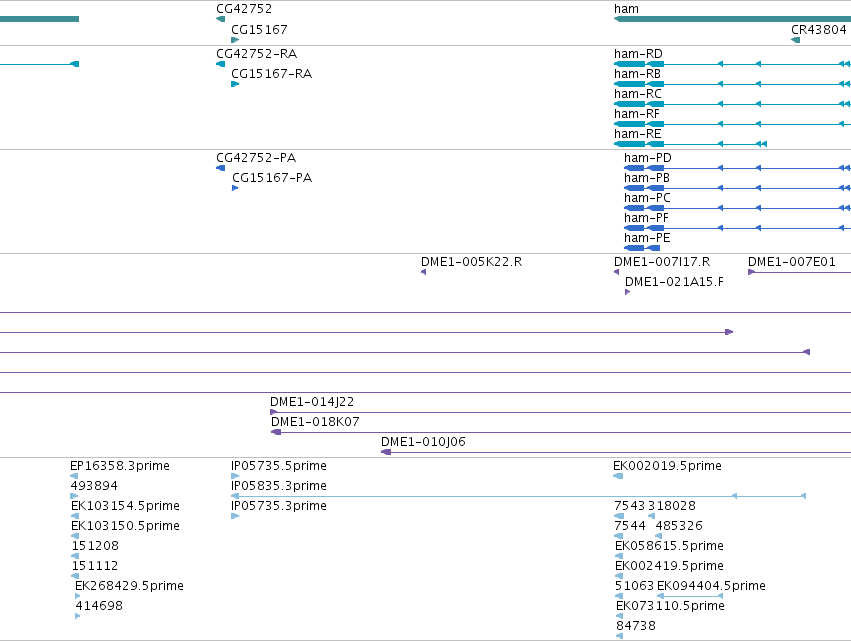Select the DME1-014J22 BAC line

(561, 412)
